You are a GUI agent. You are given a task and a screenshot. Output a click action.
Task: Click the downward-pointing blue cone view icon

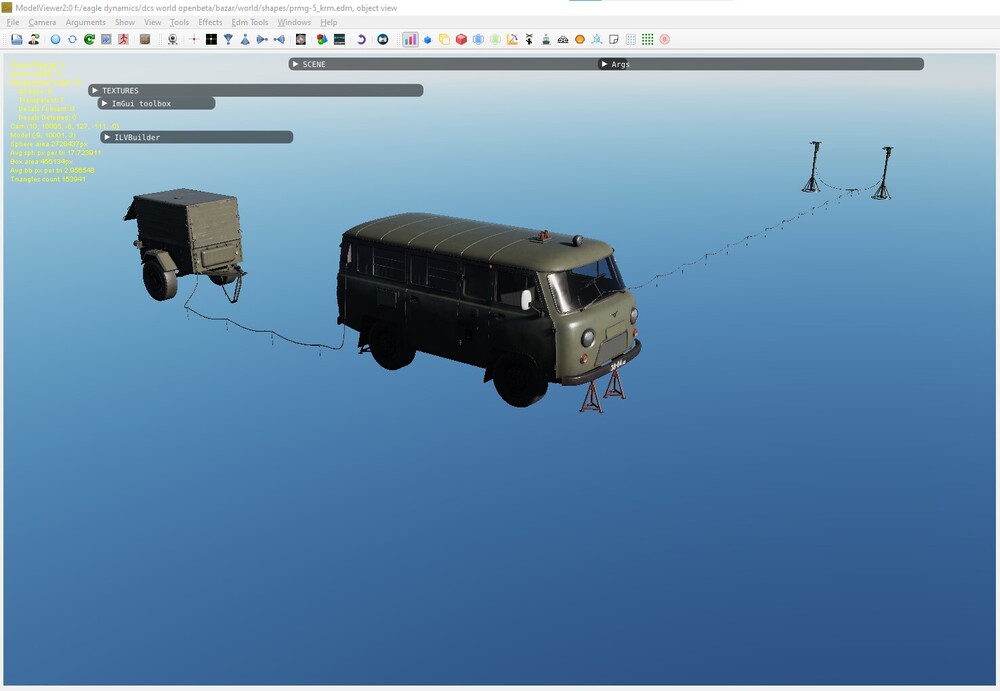(x=228, y=40)
